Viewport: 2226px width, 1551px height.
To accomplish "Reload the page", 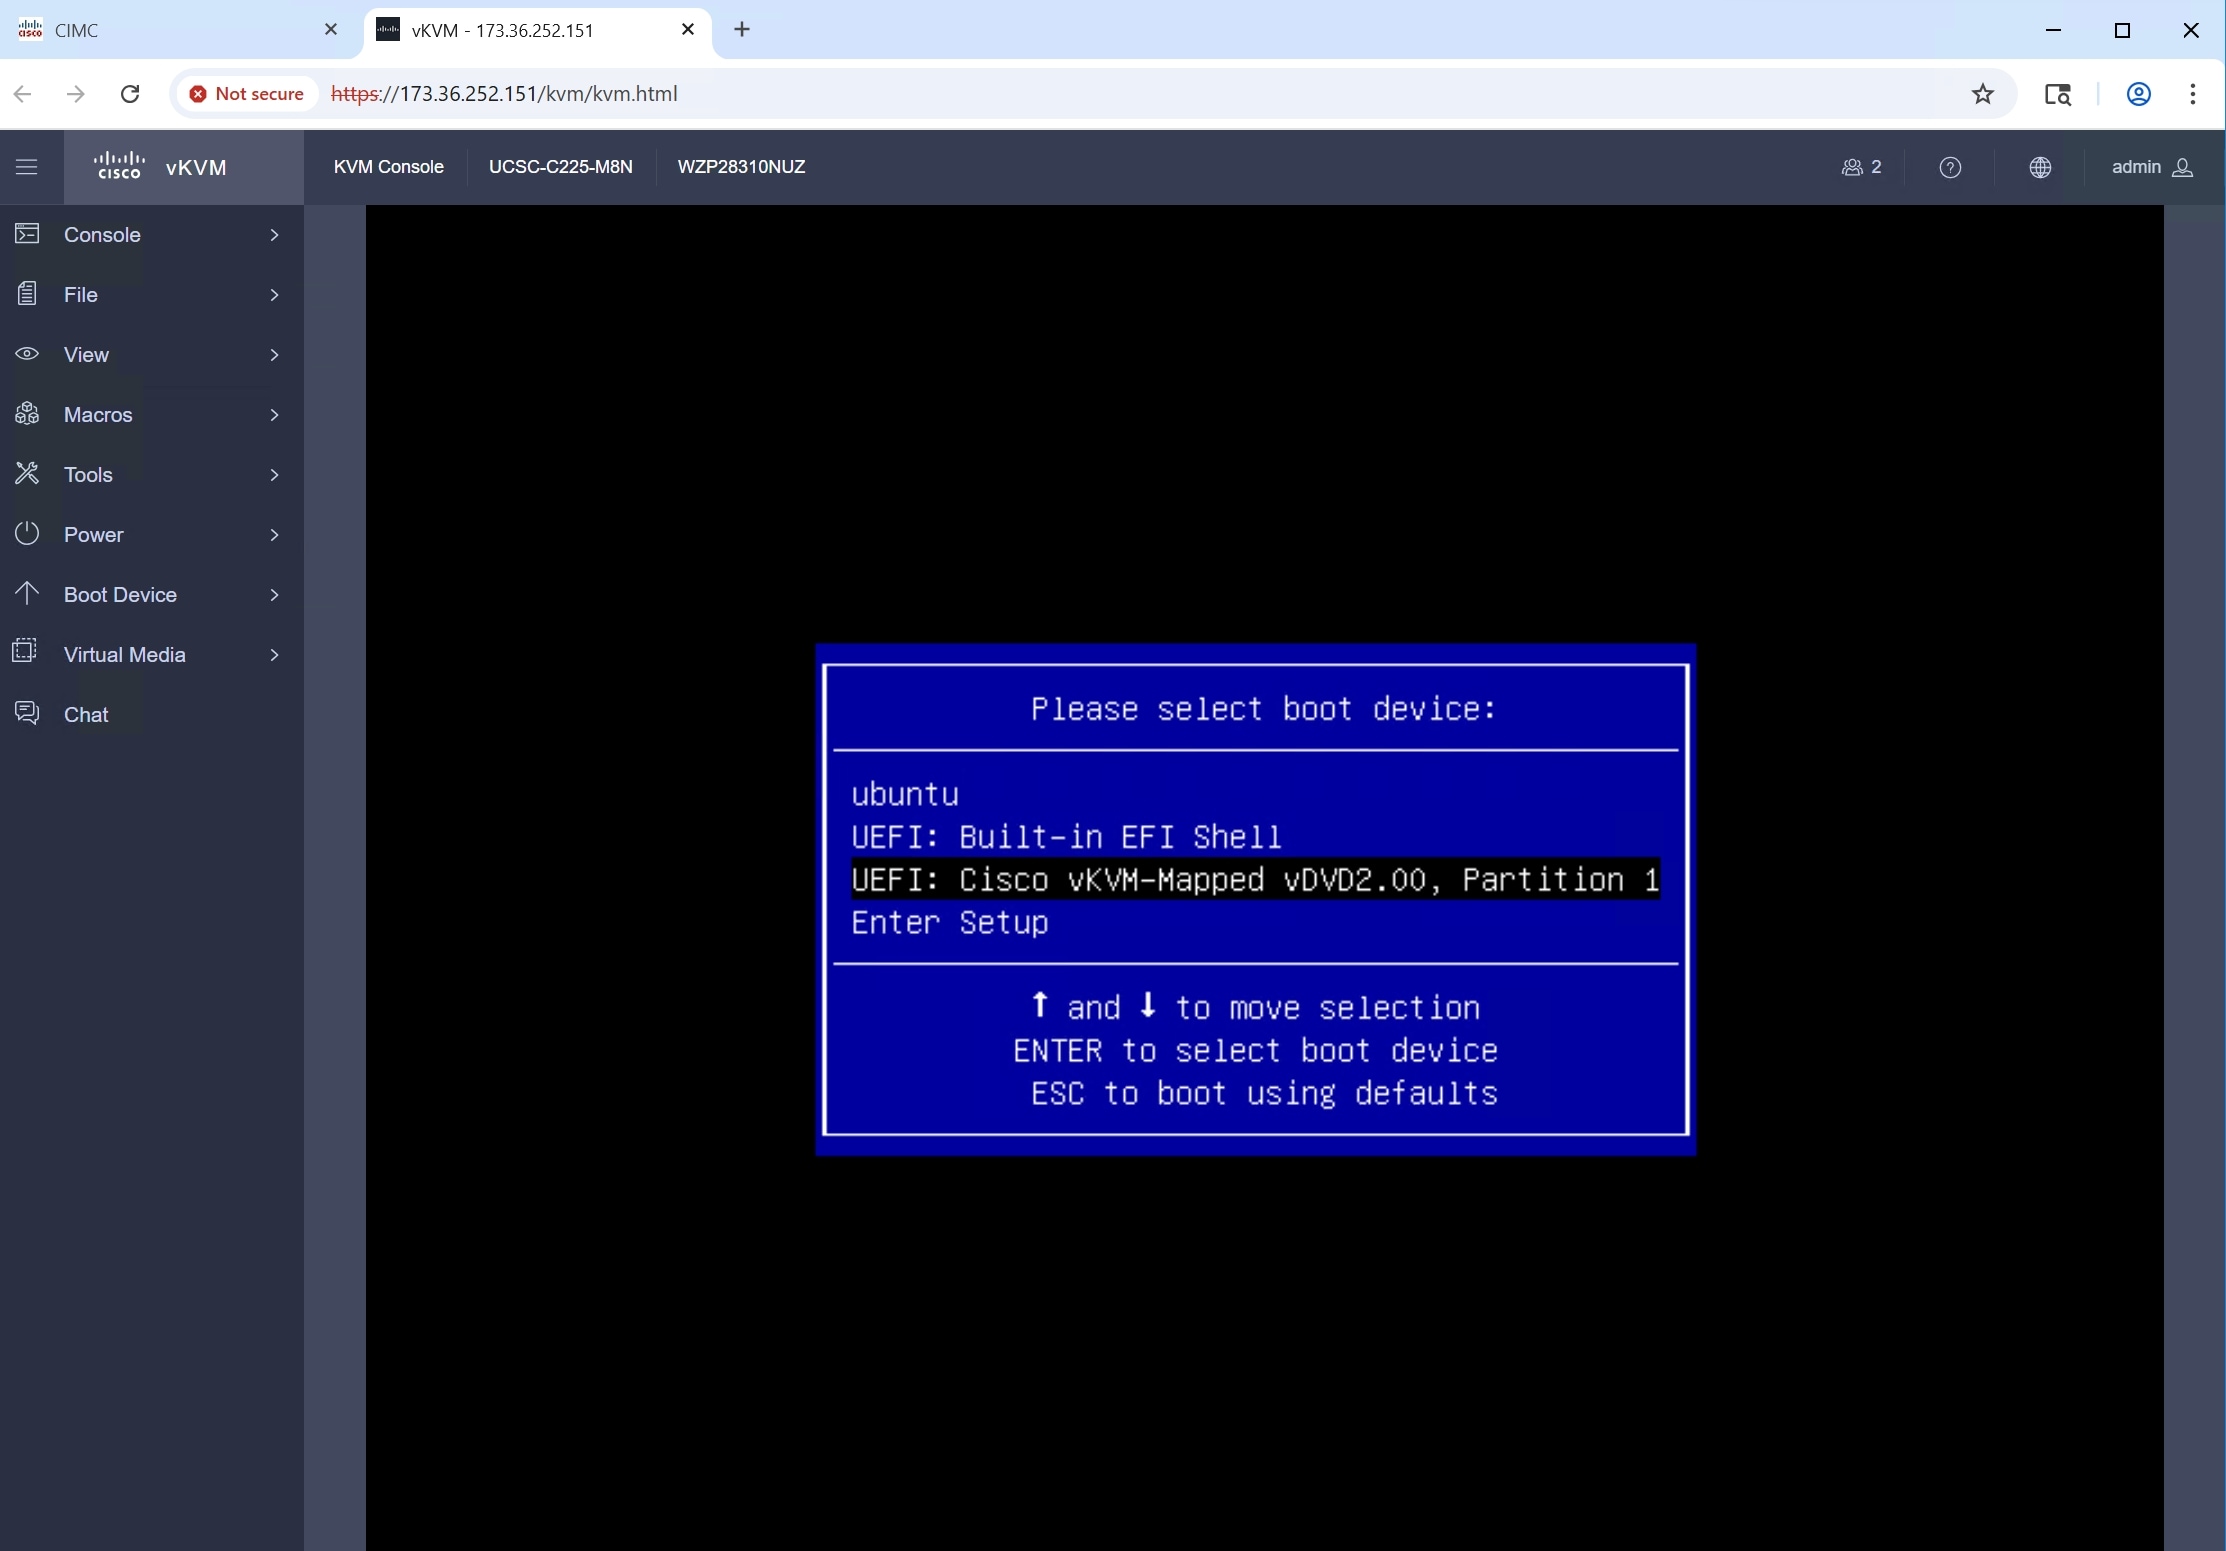I will click(x=130, y=94).
